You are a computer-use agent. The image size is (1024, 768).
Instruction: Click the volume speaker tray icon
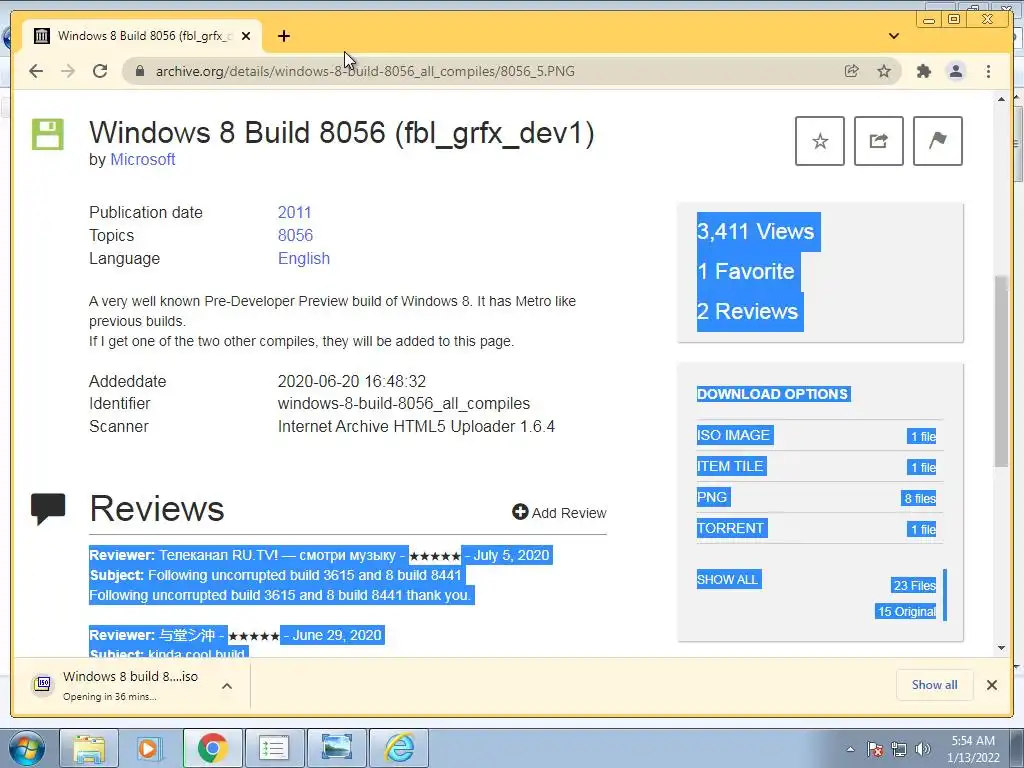[923, 749]
